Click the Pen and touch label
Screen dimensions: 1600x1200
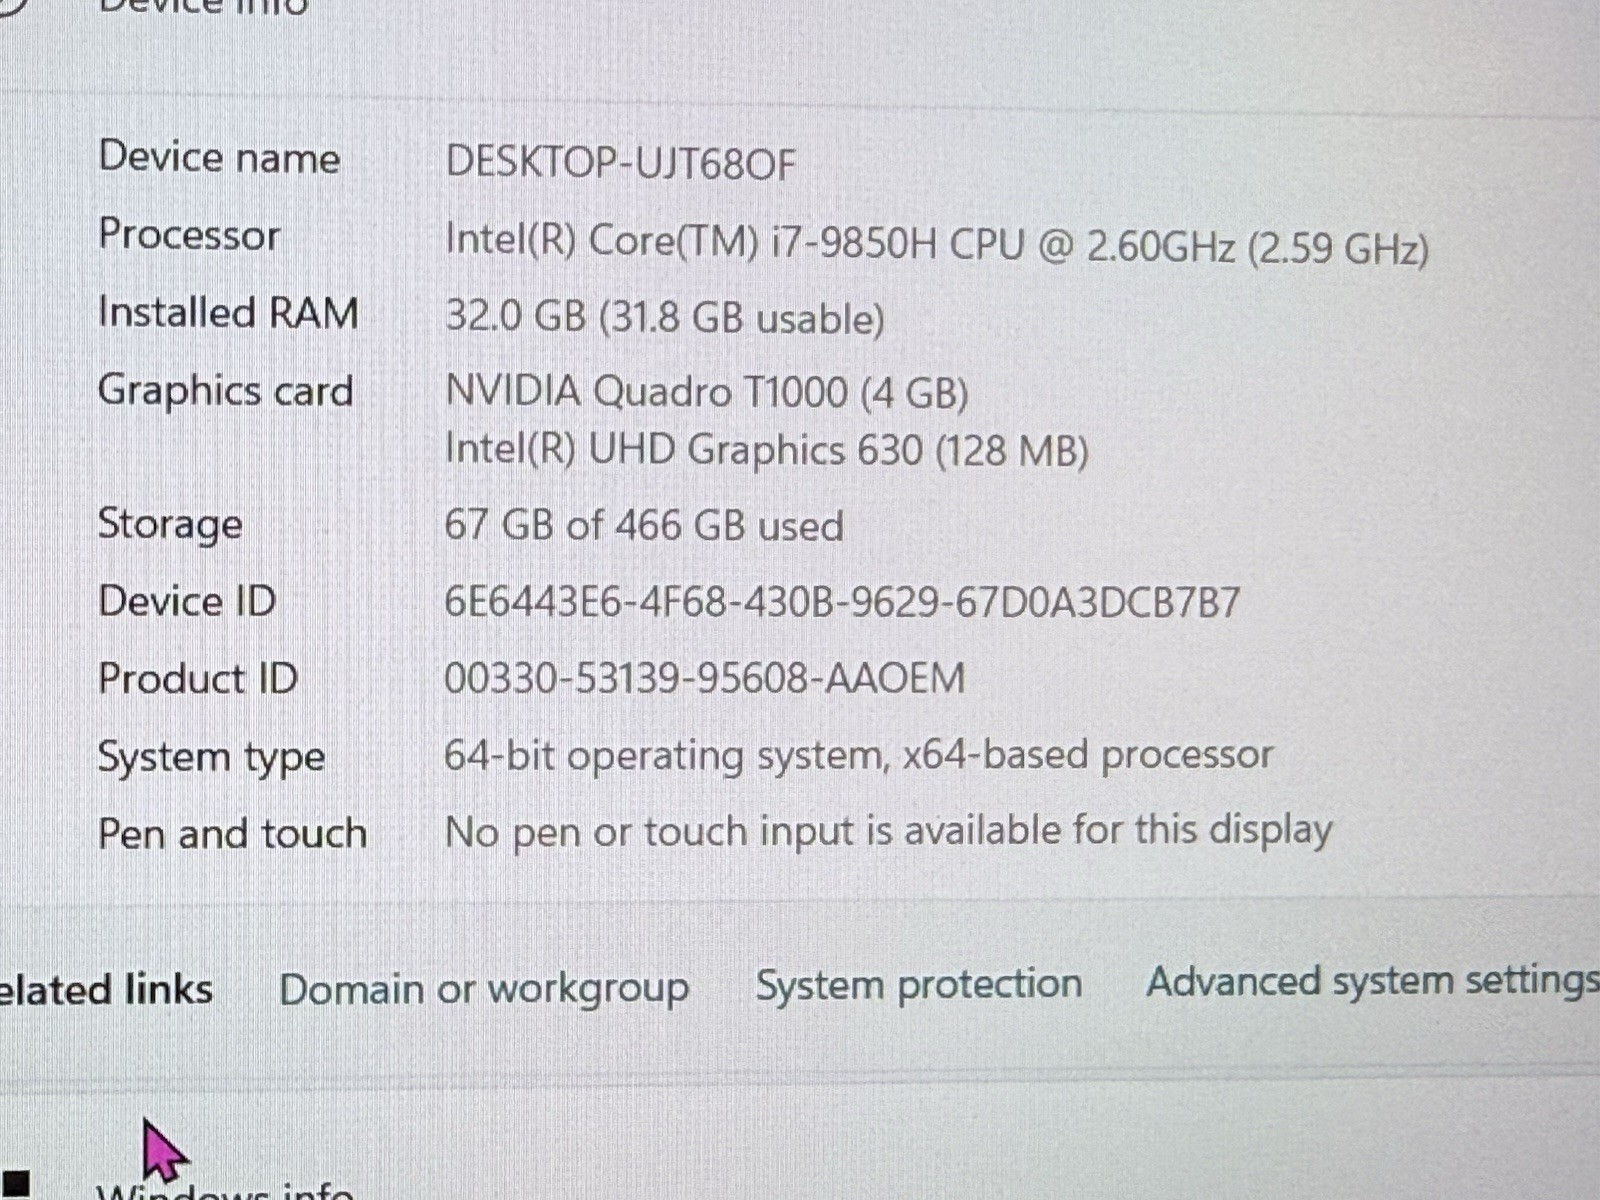click(x=232, y=834)
